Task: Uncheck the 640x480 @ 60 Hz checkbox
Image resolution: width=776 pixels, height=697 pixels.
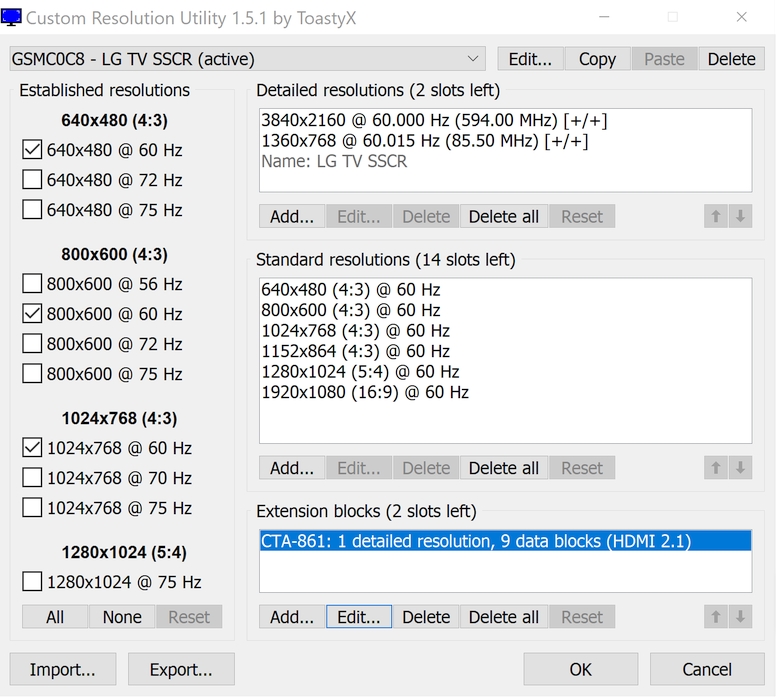Action: [x=32, y=151]
